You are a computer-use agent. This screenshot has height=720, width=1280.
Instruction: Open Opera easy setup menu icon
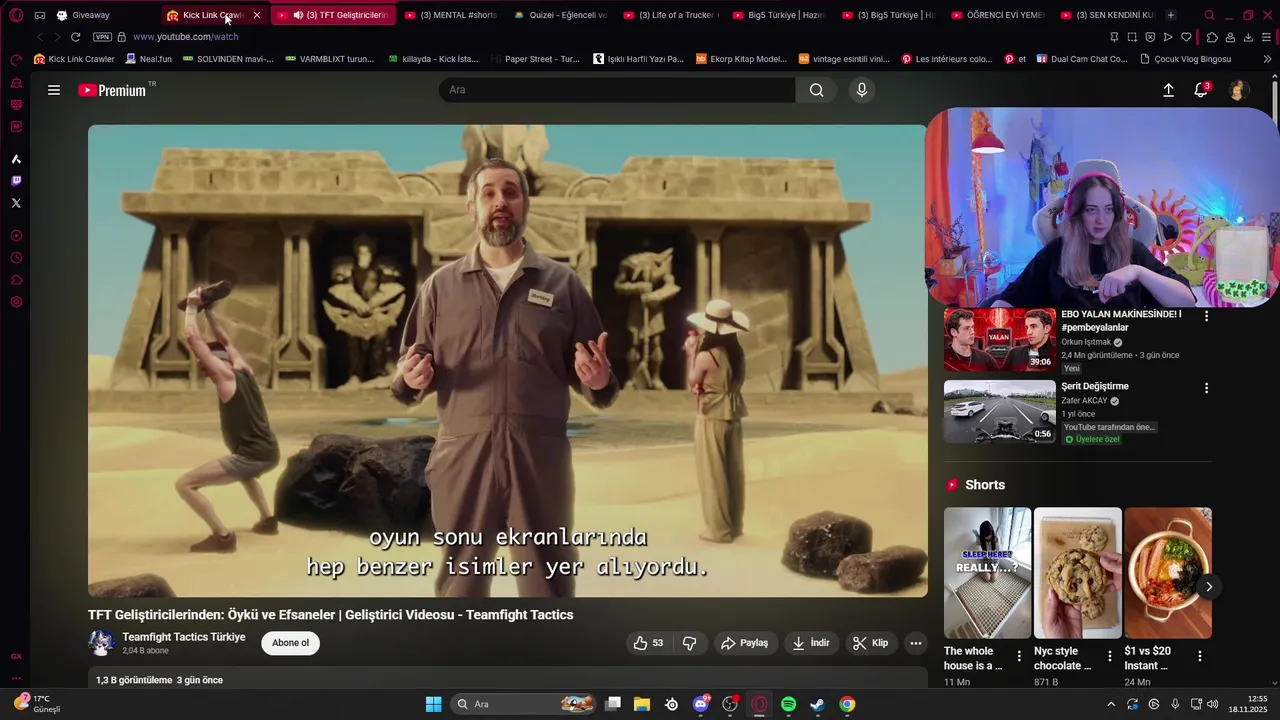click(x=1266, y=37)
